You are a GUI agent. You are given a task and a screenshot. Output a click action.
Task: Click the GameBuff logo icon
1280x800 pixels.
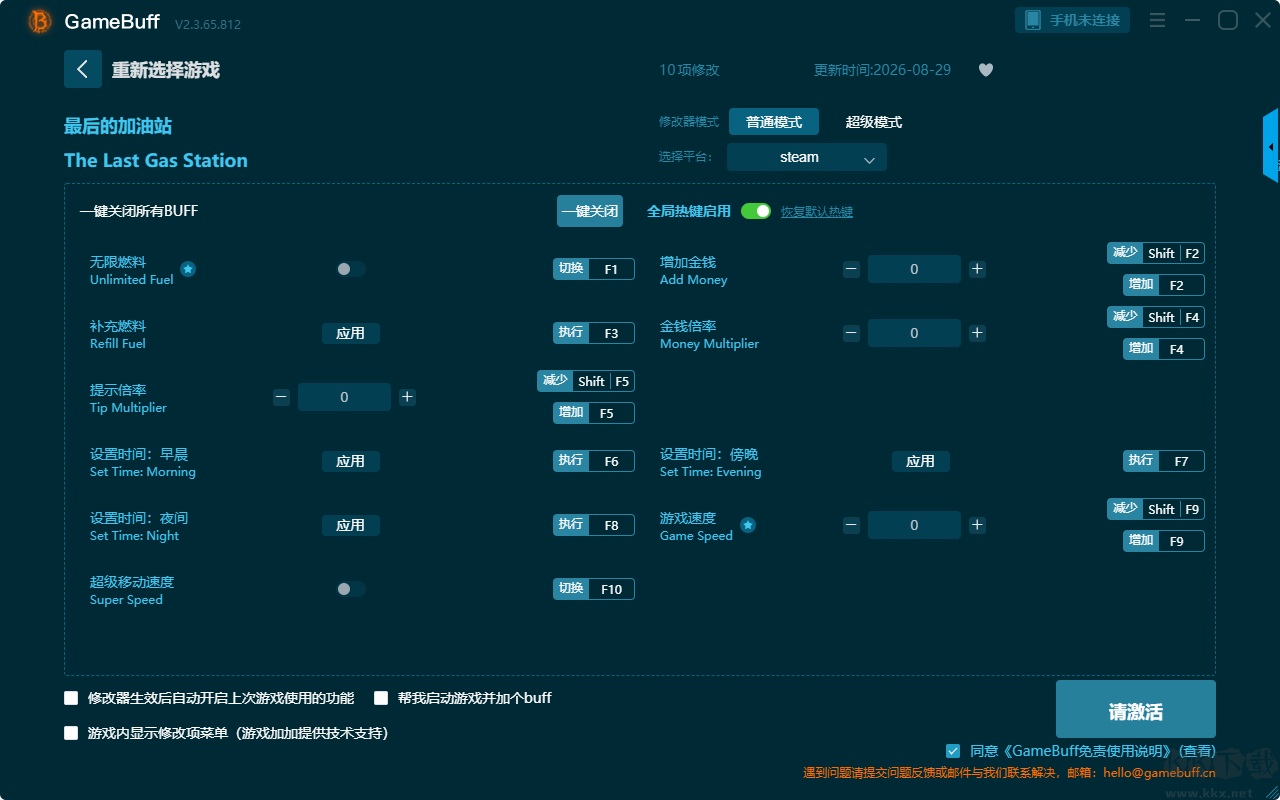click(40, 21)
